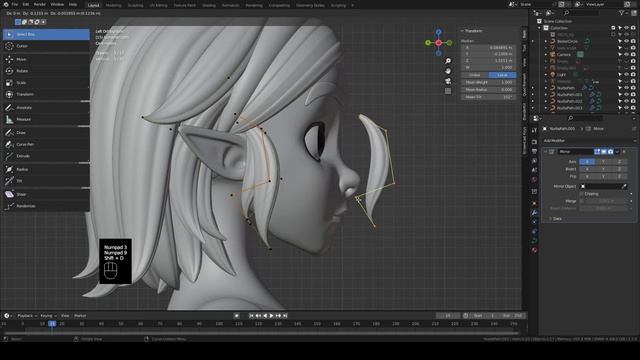The height and width of the screenshot is (360, 640).
Task: Select the Randomize tool
Action: coord(46,206)
